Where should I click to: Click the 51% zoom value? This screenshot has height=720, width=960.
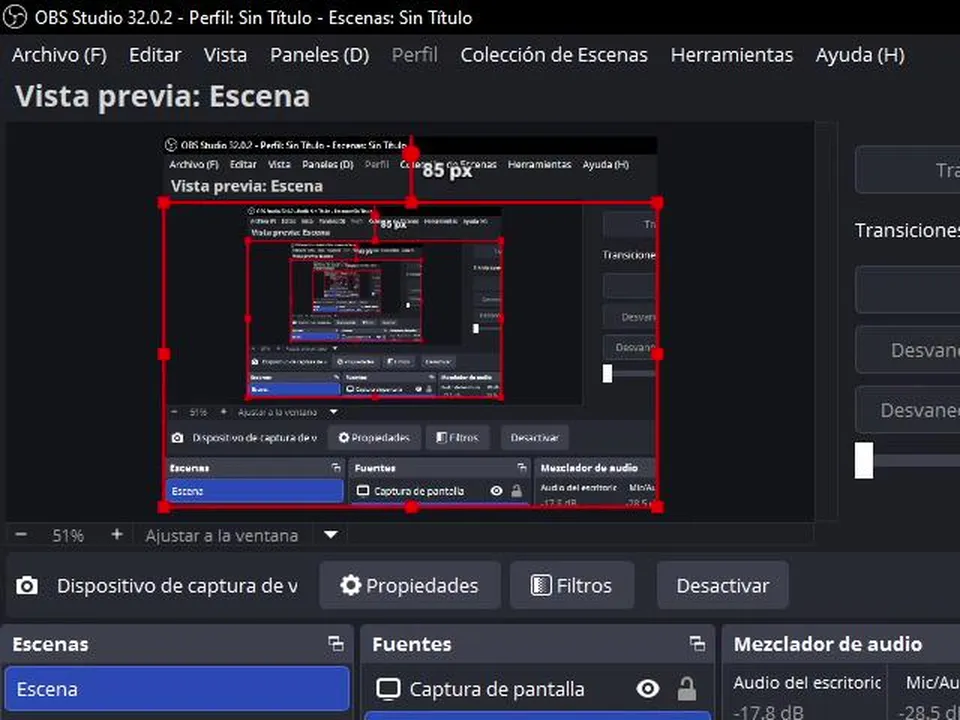[x=67, y=536]
